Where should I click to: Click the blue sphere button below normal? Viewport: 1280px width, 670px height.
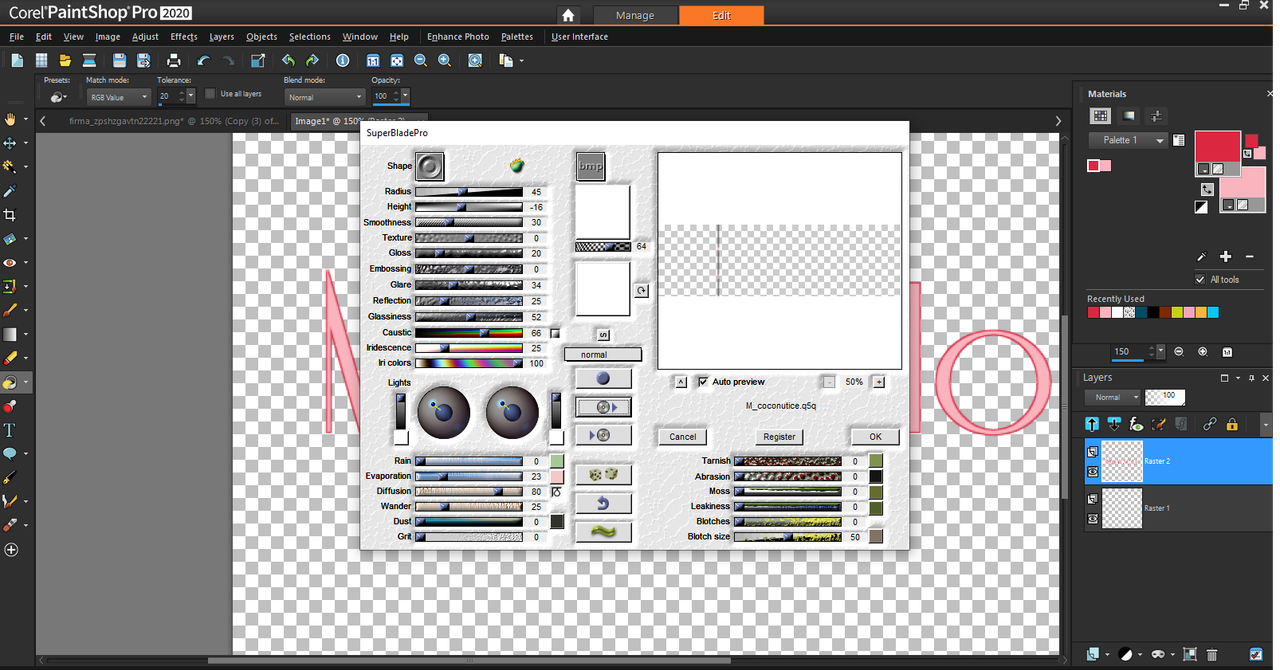(x=603, y=379)
